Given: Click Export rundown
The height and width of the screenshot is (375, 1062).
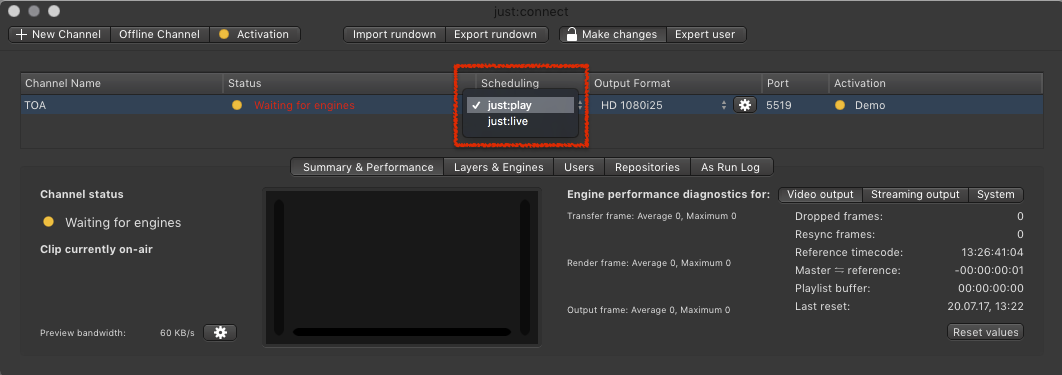Looking at the screenshot, I should click(495, 35).
